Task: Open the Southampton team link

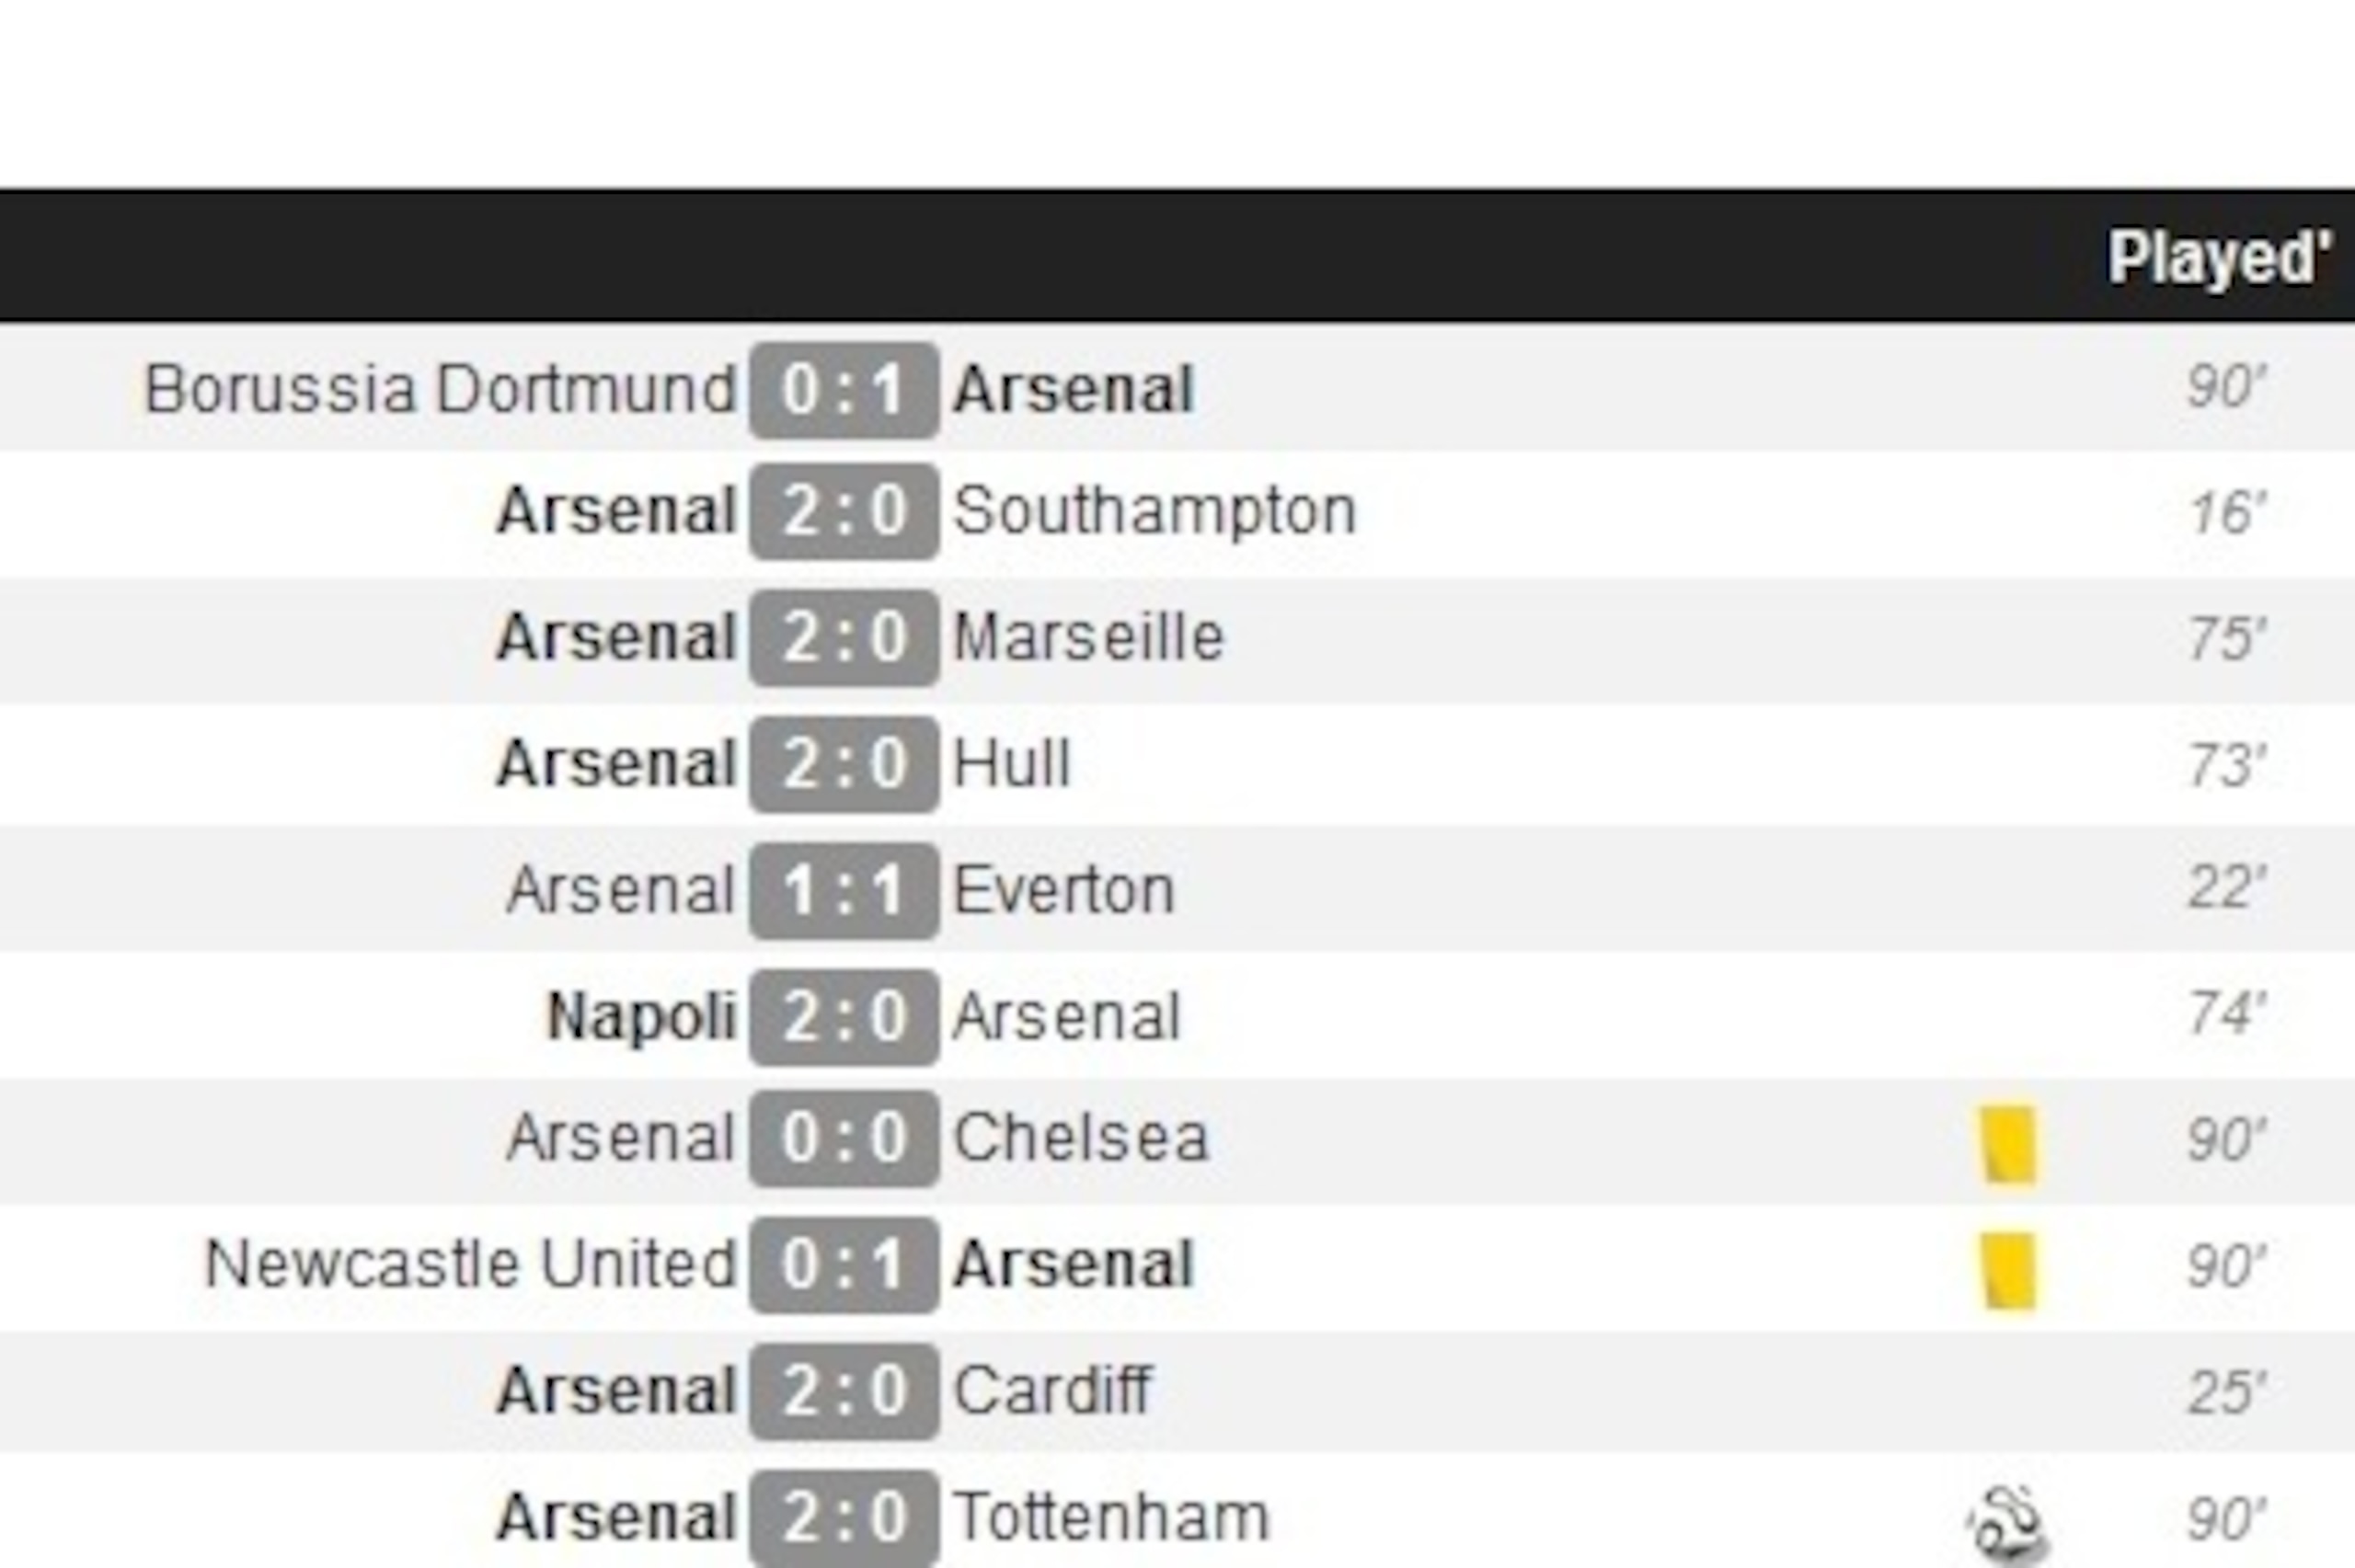Action: pos(1155,513)
